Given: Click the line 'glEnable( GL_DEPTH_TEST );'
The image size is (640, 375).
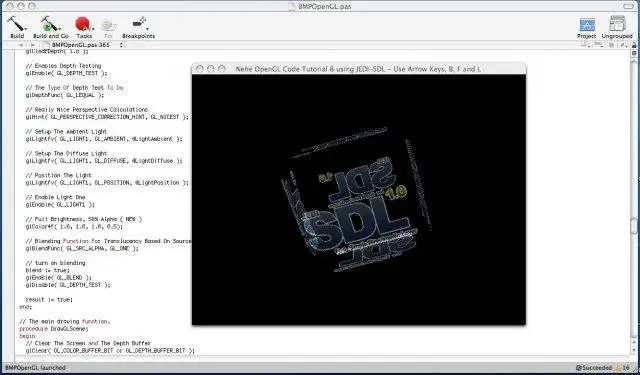Looking at the screenshot, I should point(67,73).
